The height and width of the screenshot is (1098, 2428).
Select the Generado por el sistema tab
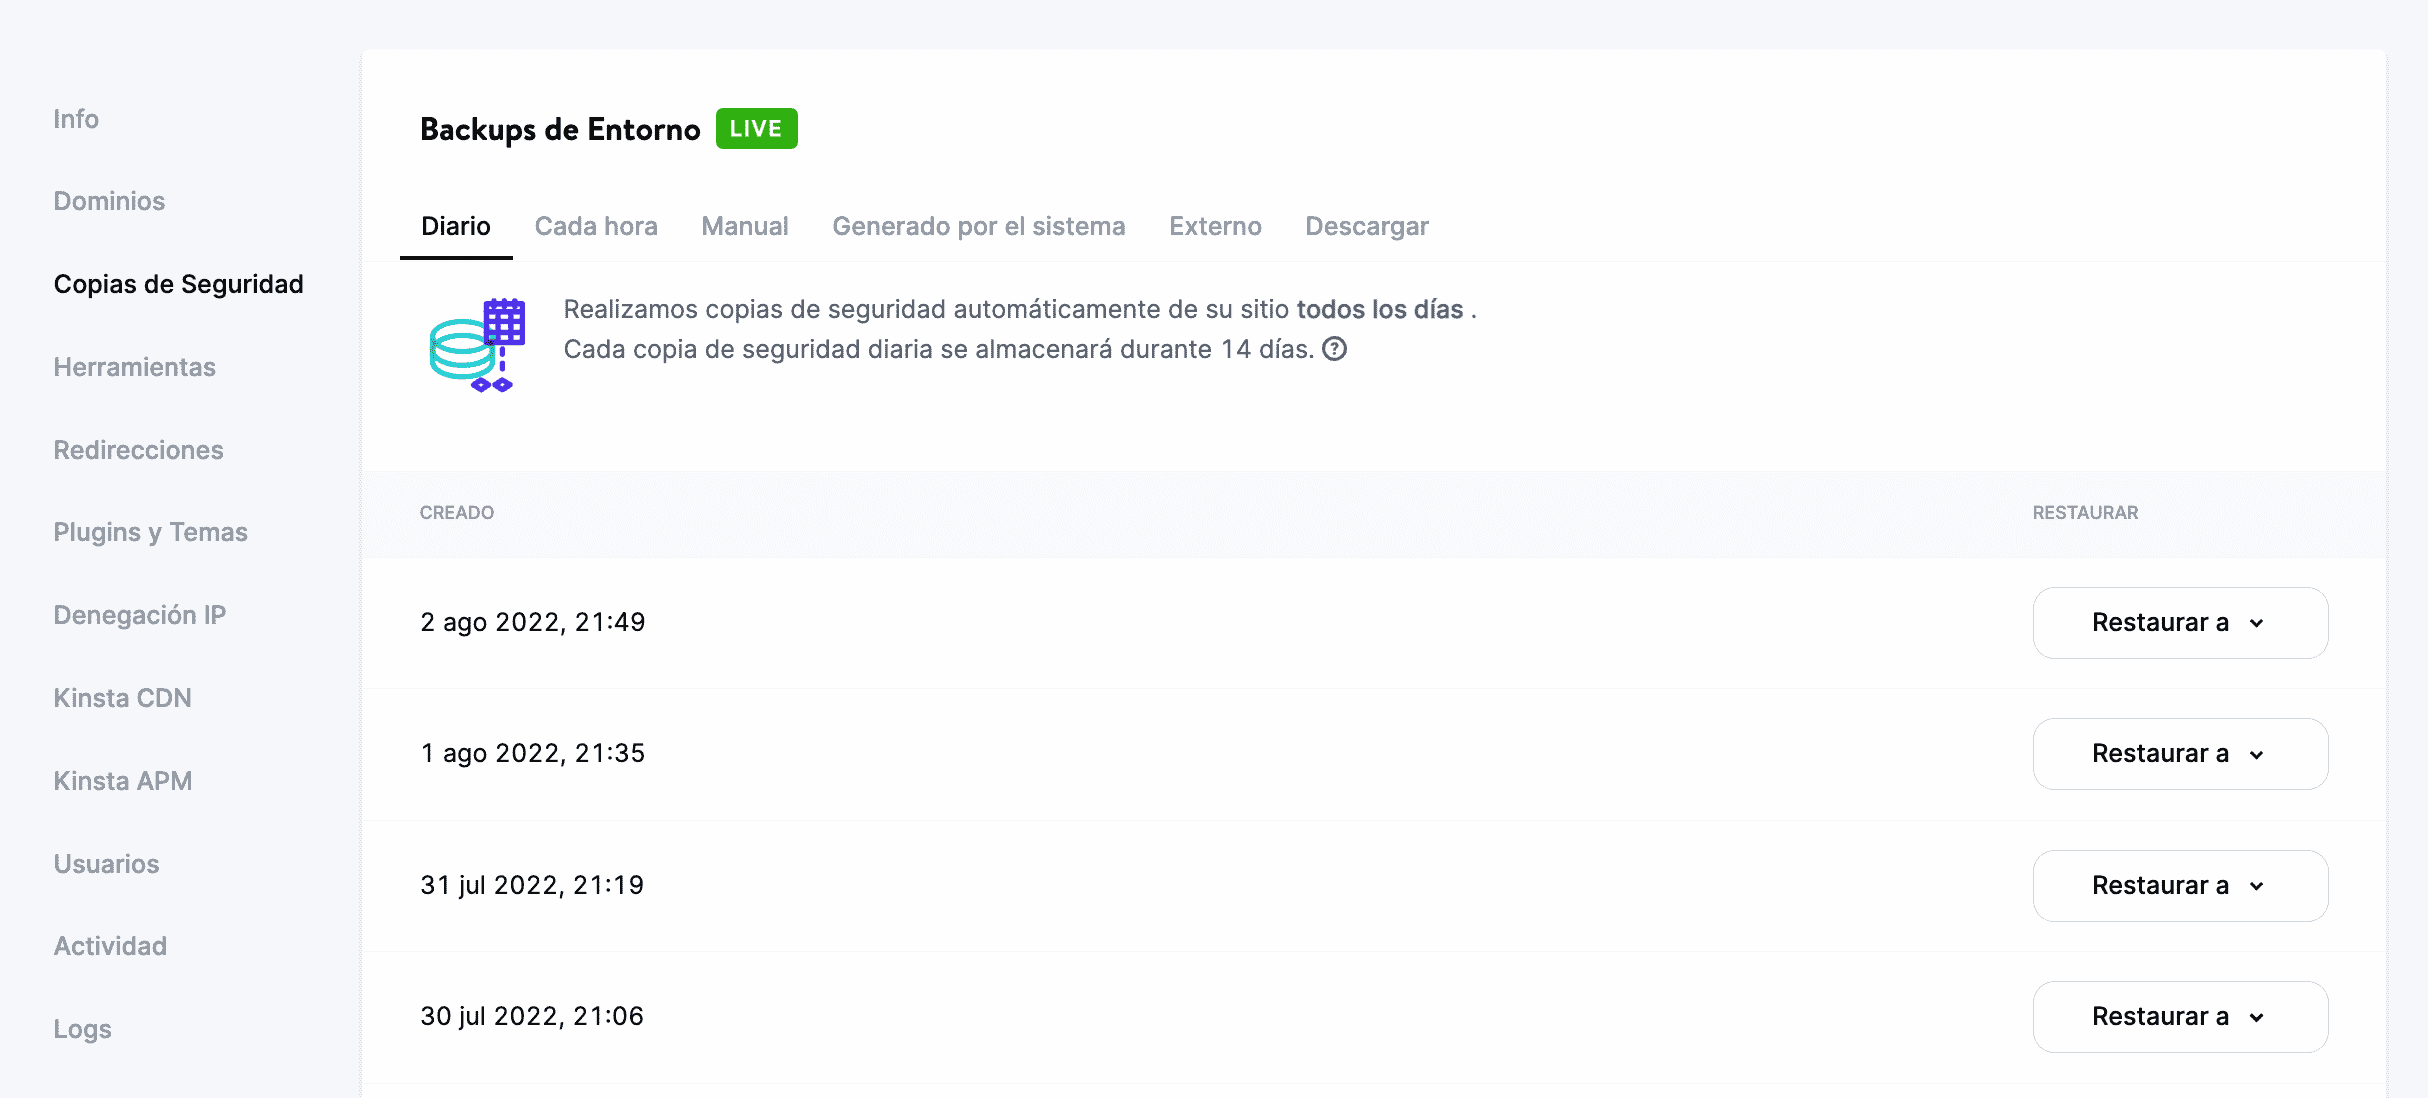978,226
